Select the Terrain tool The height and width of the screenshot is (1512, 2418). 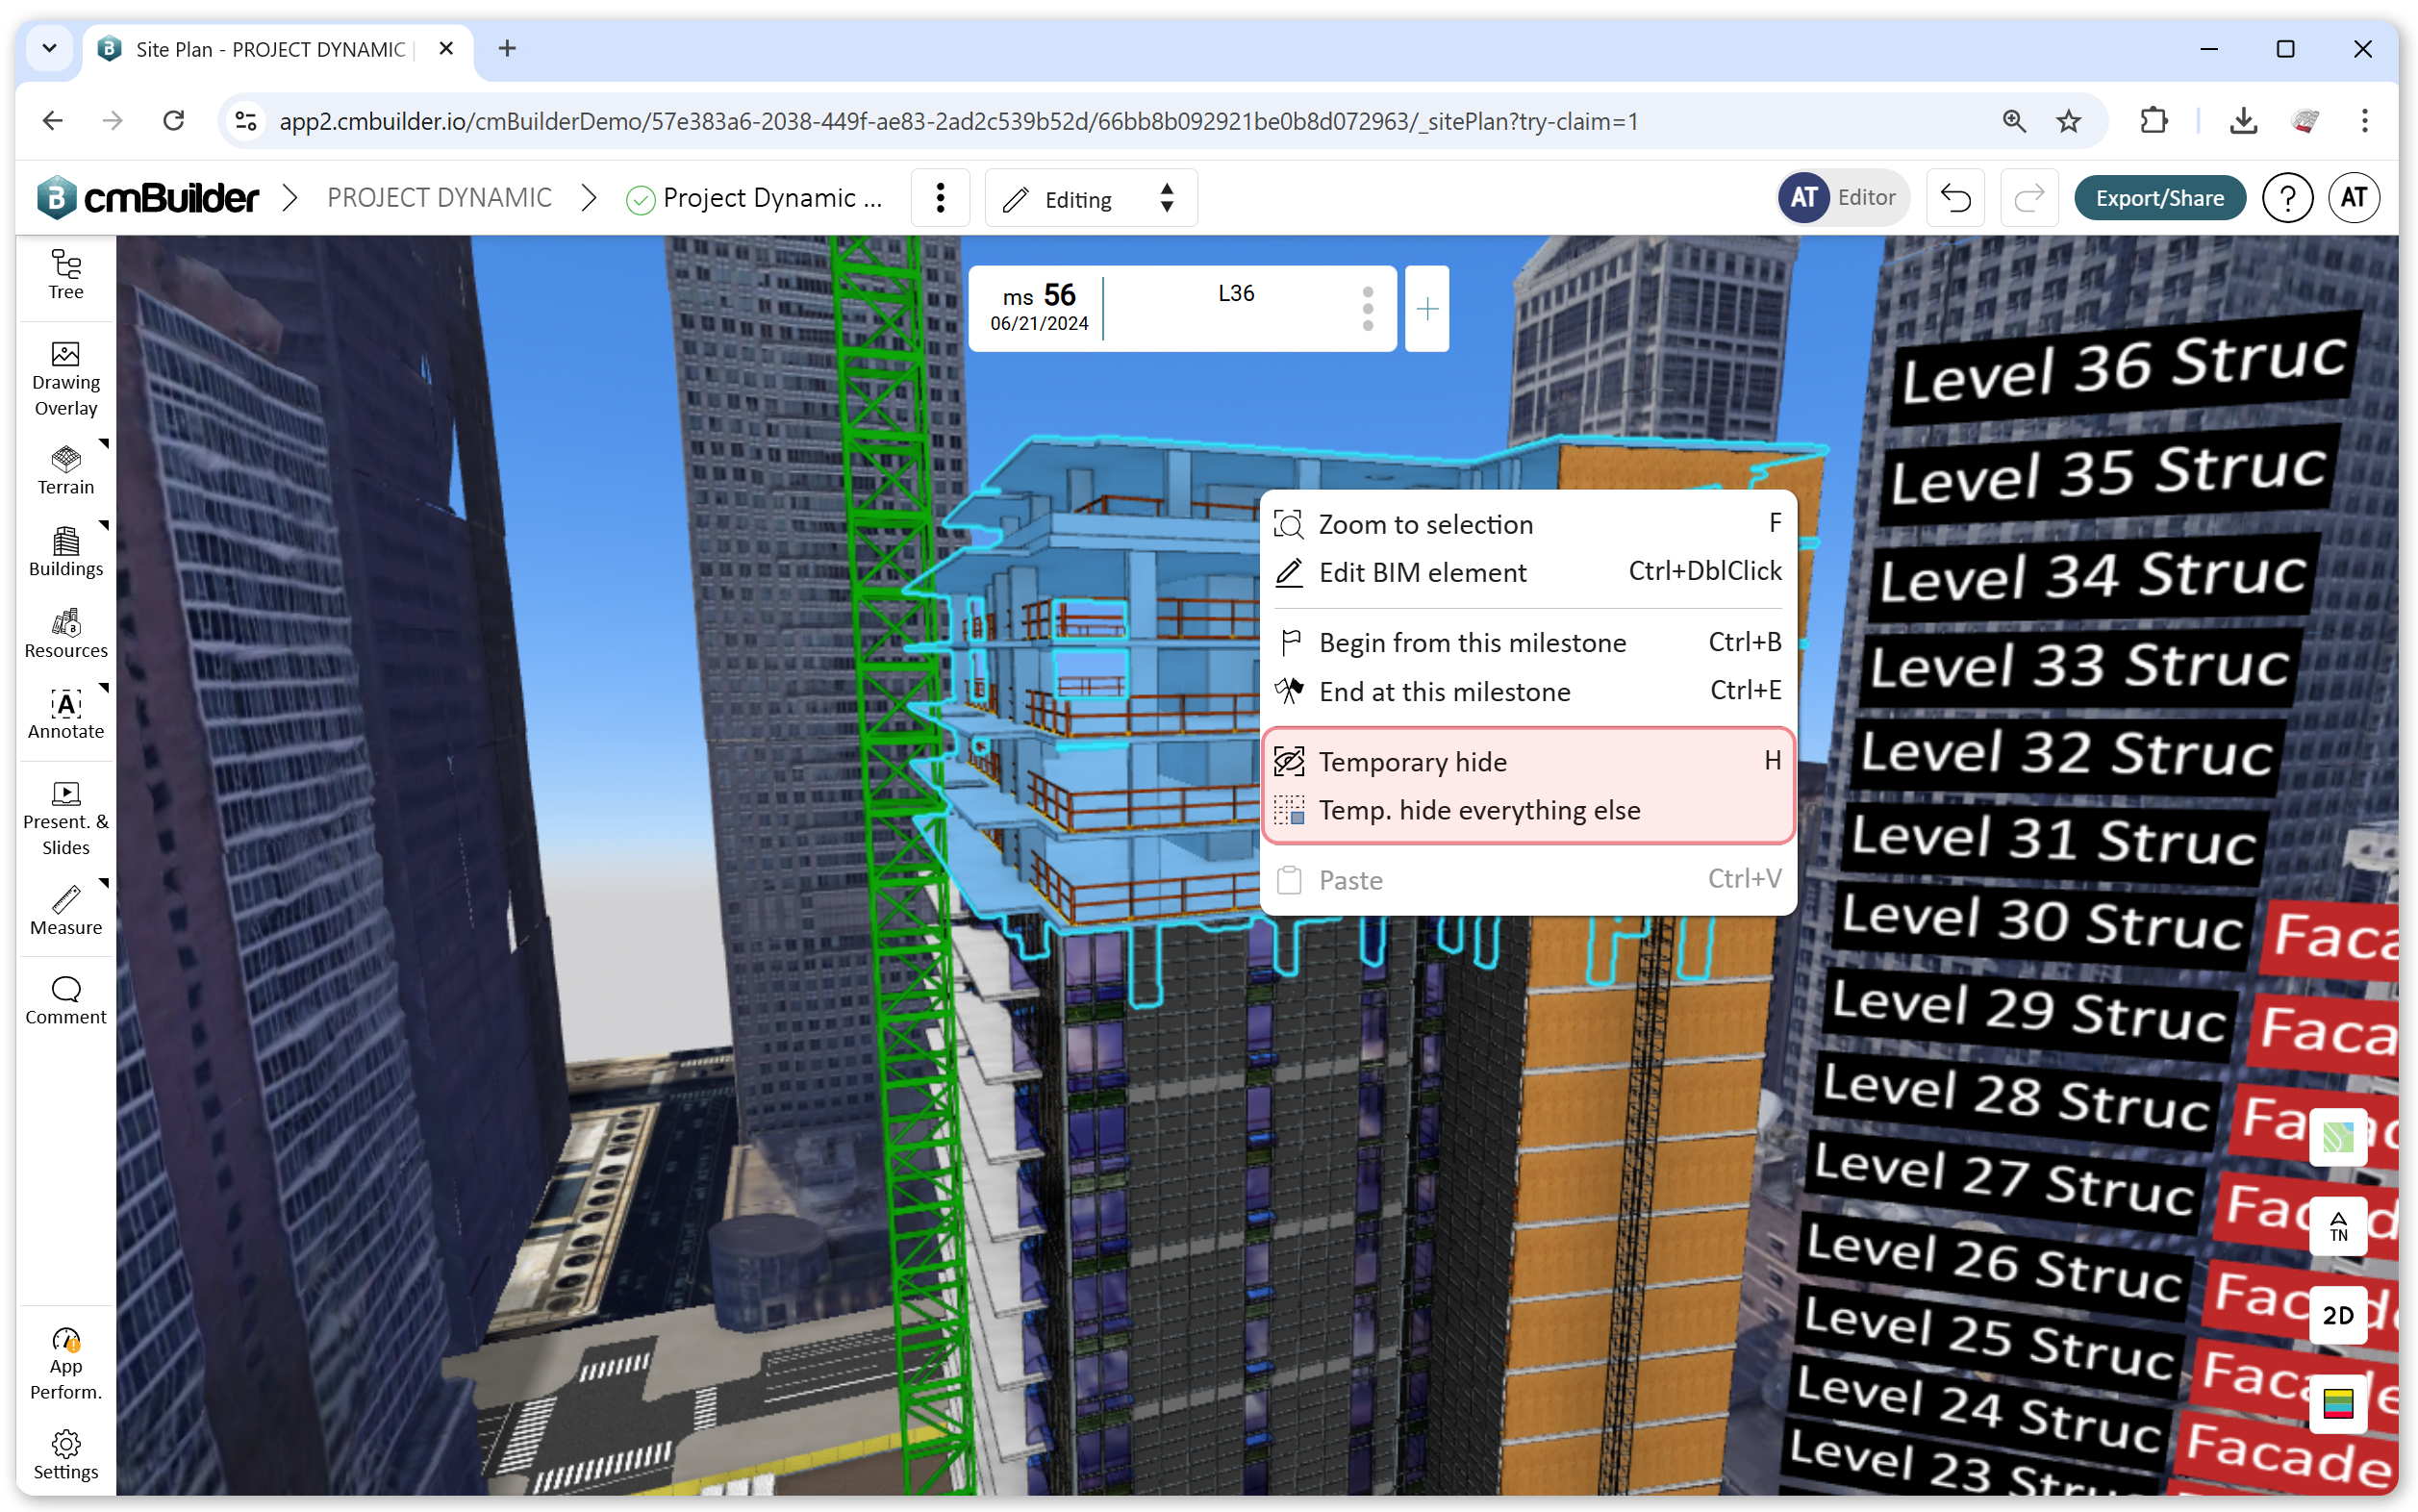coord(66,470)
